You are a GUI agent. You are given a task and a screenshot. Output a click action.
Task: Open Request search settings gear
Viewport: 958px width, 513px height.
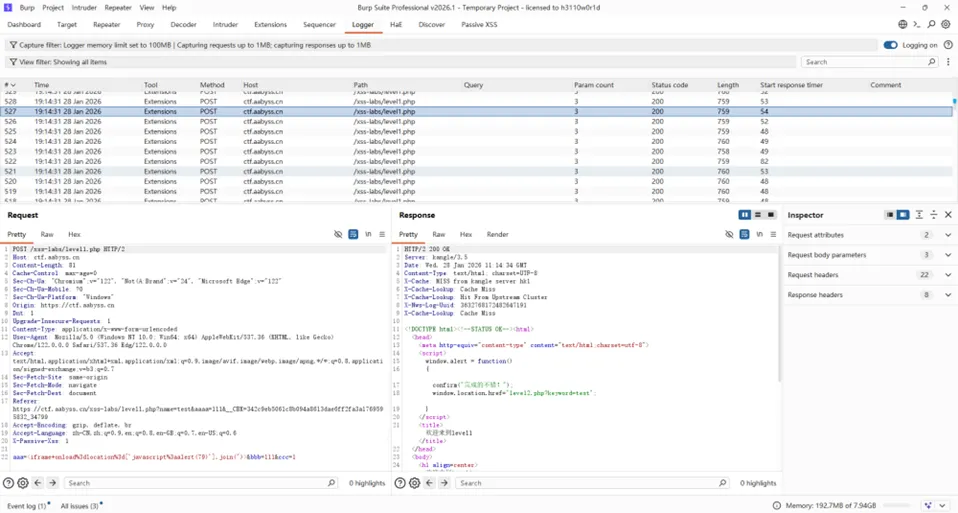[x=23, y=483]
